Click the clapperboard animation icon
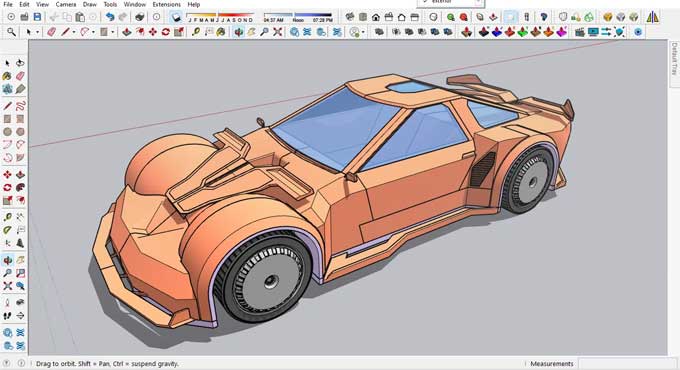The image size is (680, 370). click(579, 32)
